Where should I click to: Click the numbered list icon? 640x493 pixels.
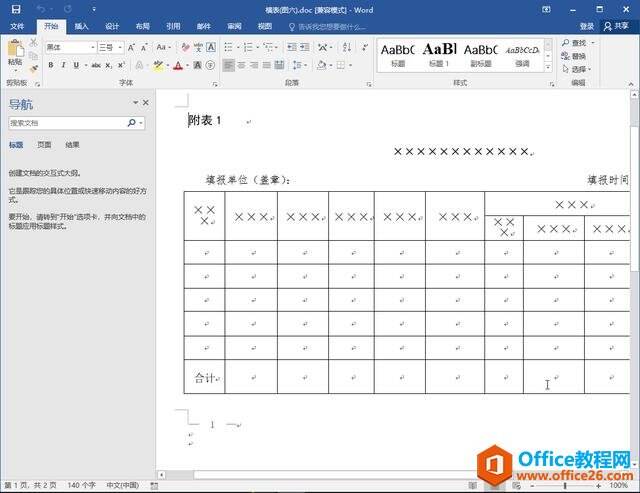pyautogui.click(x=248, y=47)
